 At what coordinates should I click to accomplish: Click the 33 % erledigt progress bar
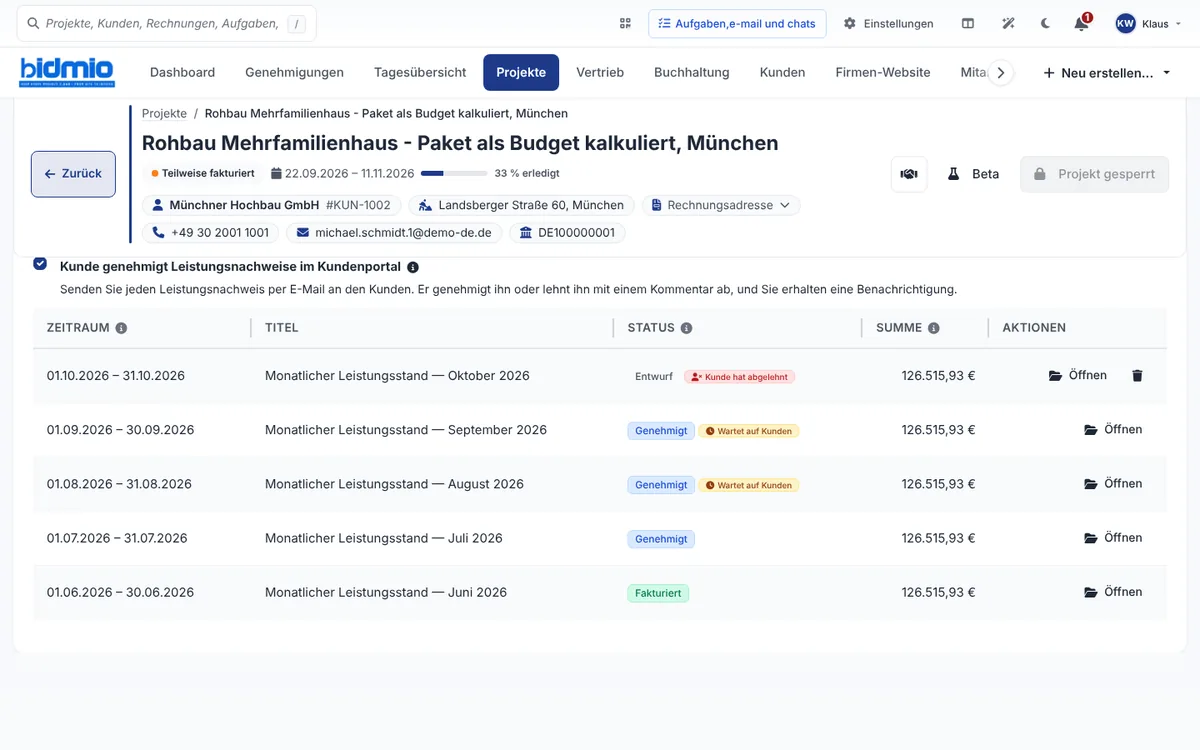[454, 173]
